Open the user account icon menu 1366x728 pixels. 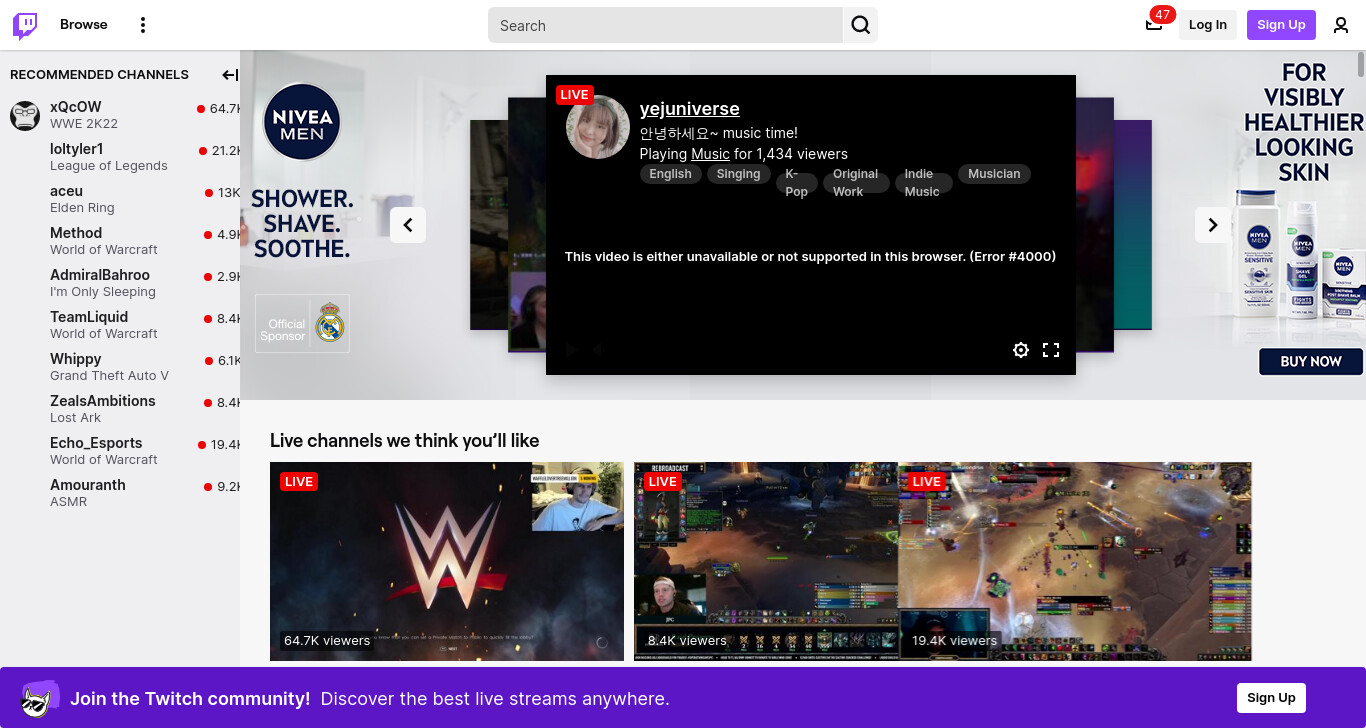(1341, 25)
